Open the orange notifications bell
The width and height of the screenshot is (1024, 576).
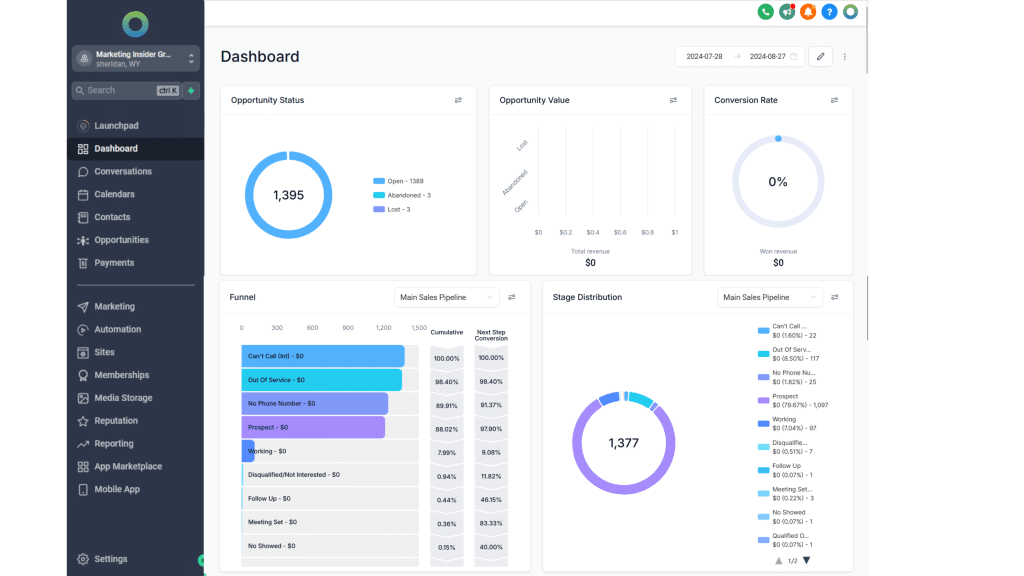pyautogui.click(x=808, y=12)
